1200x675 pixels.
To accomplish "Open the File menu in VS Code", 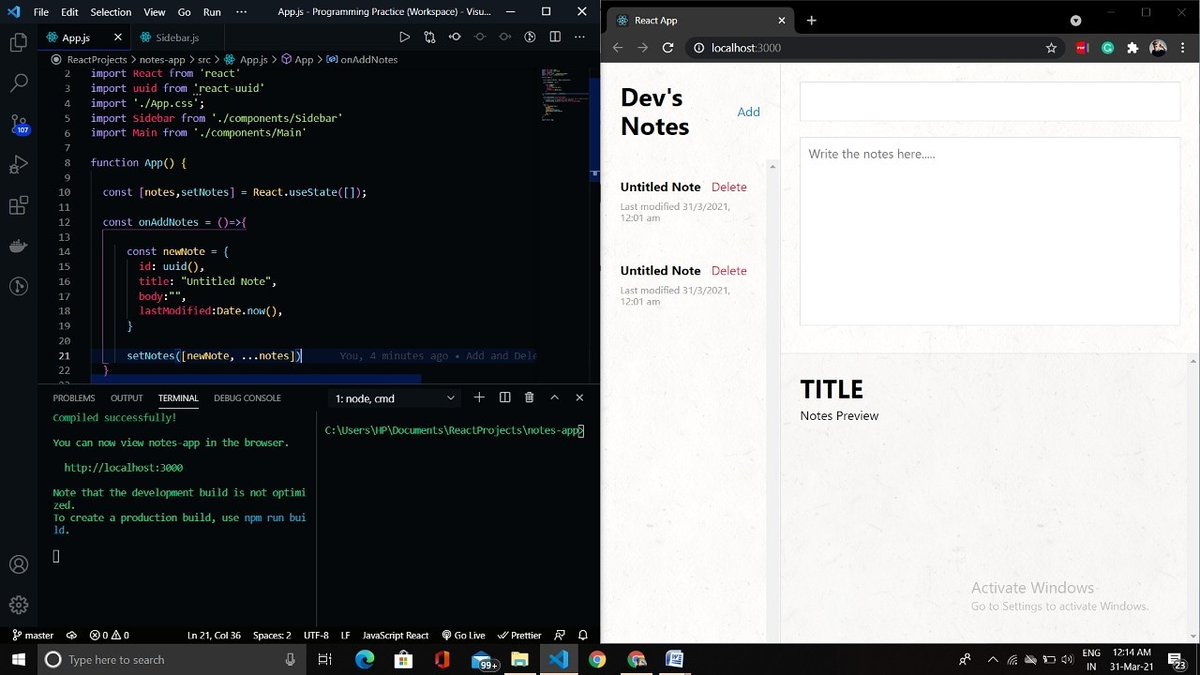I will point(41,12).
